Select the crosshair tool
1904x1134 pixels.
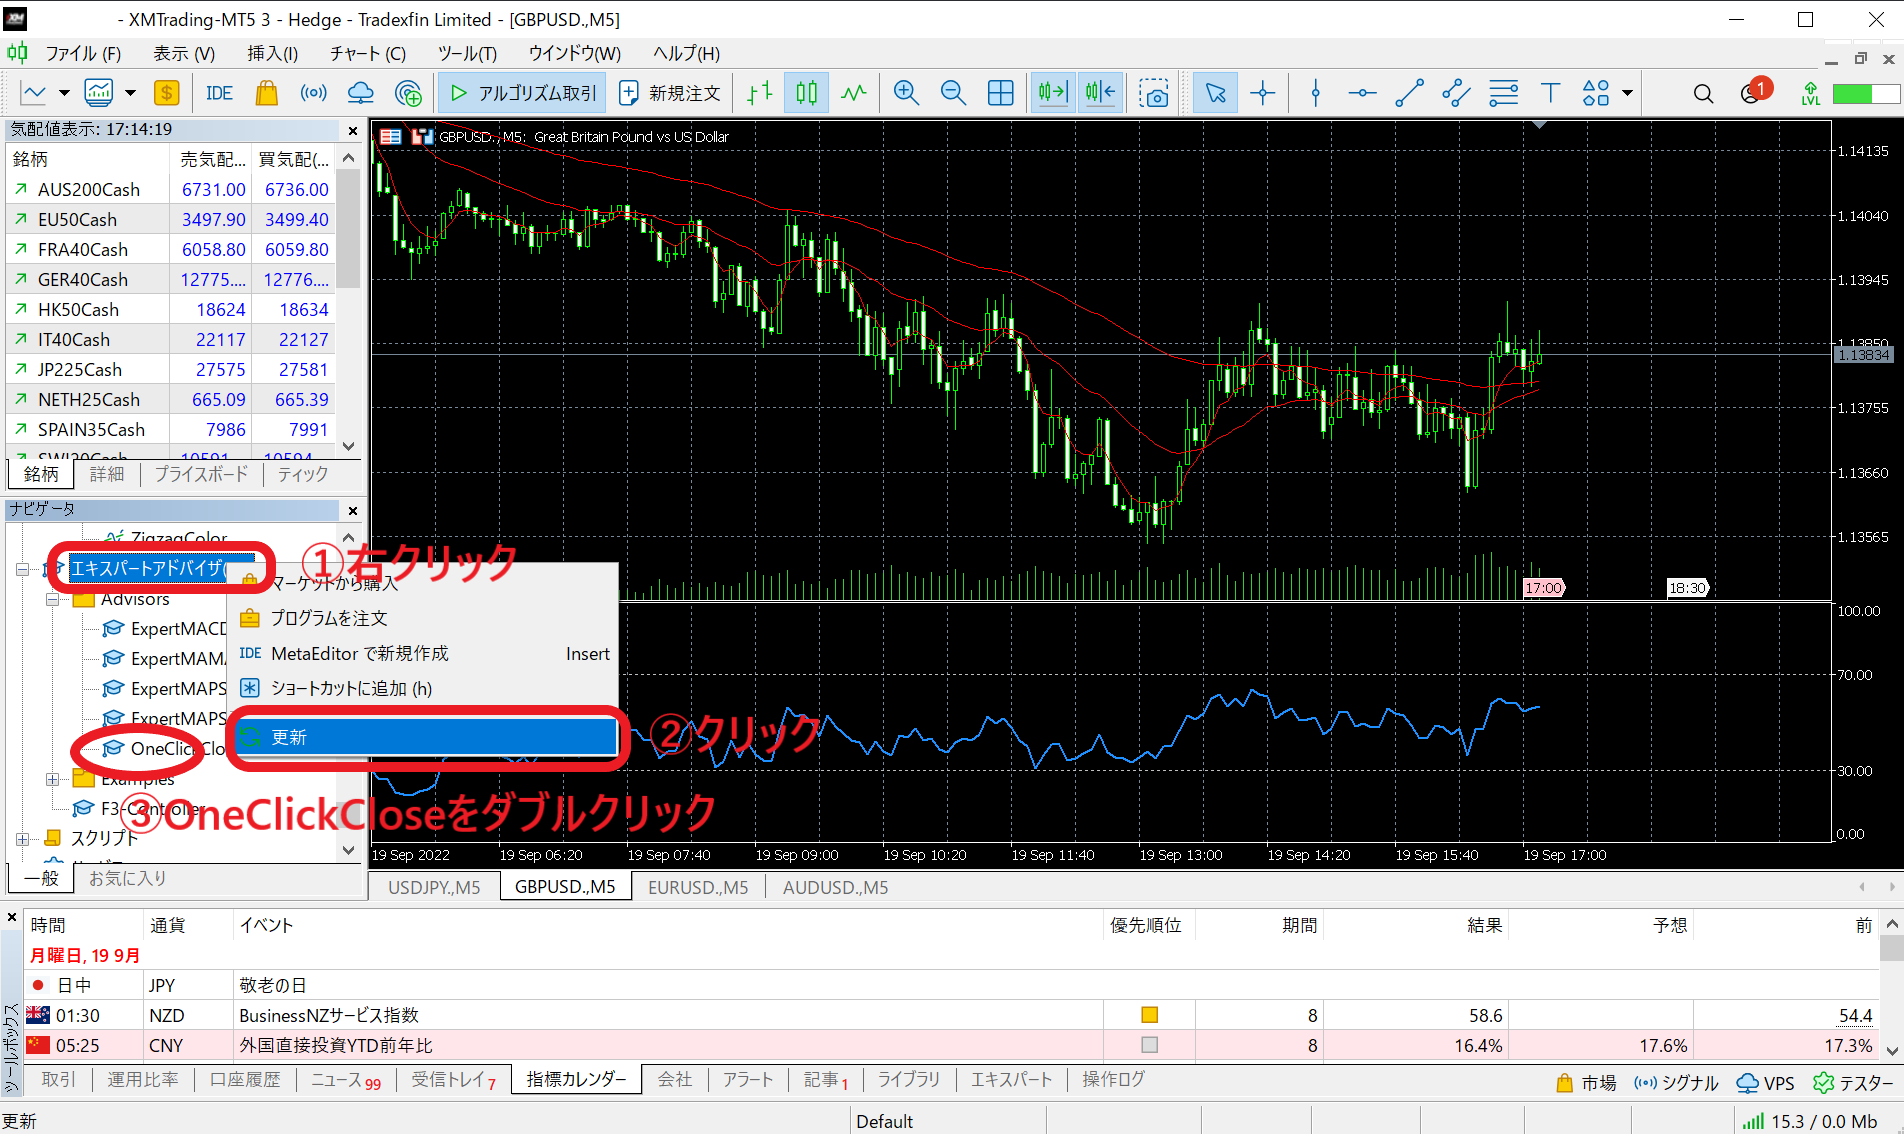coord(1263,93)
